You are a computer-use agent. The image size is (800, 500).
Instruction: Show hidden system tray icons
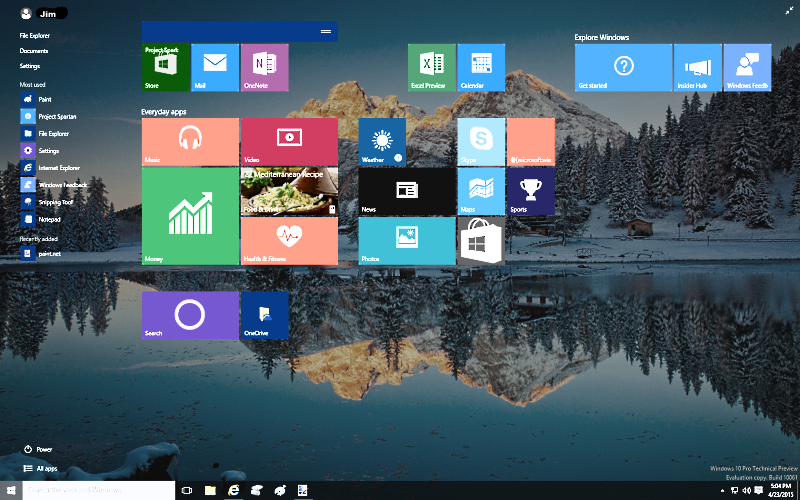[x=723, y=490]
